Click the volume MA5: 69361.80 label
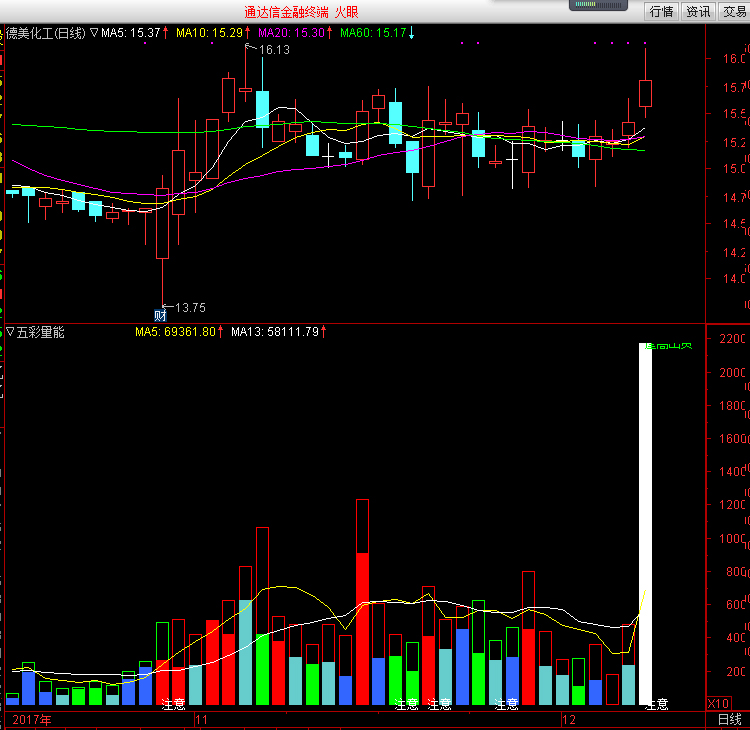The height and width of the screenshot is (730, 750). [175, 332]
